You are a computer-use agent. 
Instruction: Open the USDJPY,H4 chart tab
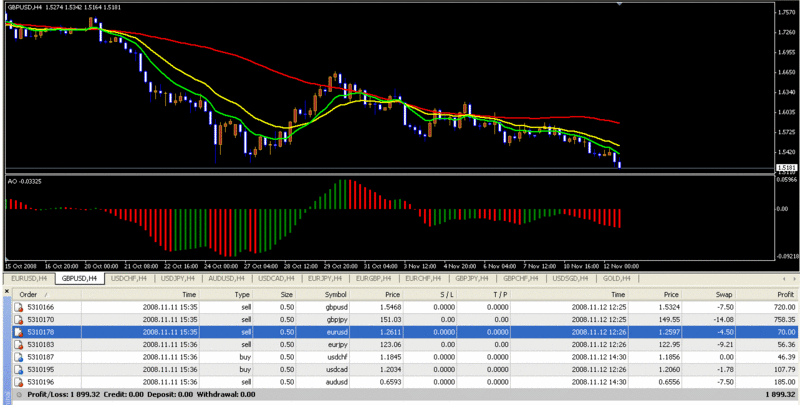178,279
